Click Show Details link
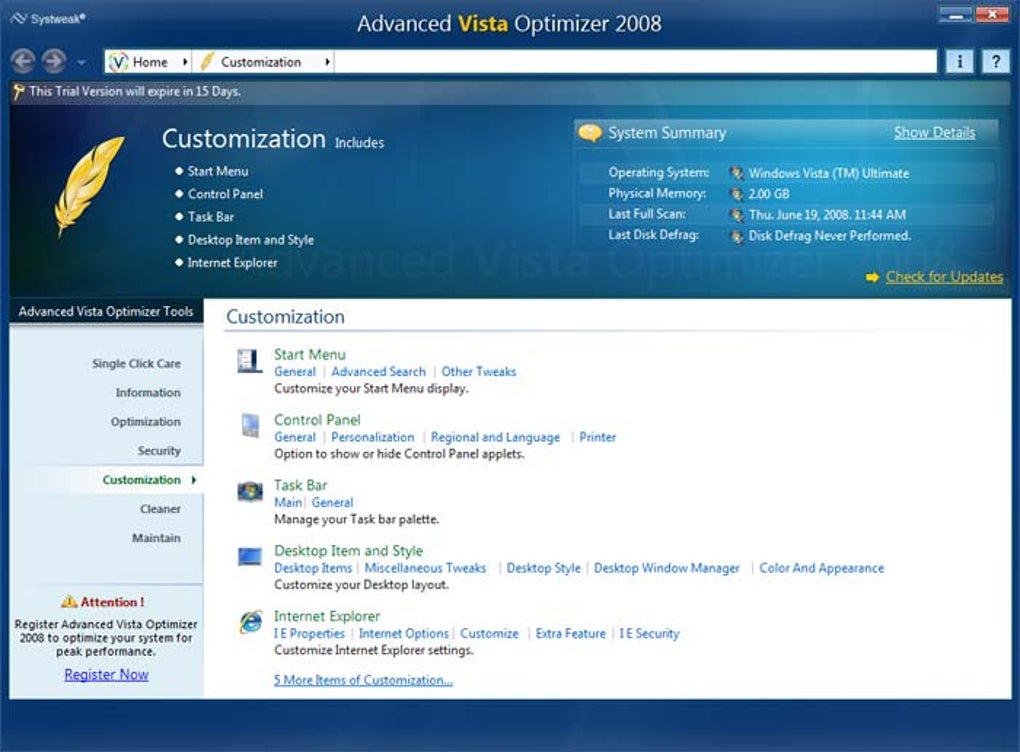This screenshot has height=752, width=1020. click(934, 133)
